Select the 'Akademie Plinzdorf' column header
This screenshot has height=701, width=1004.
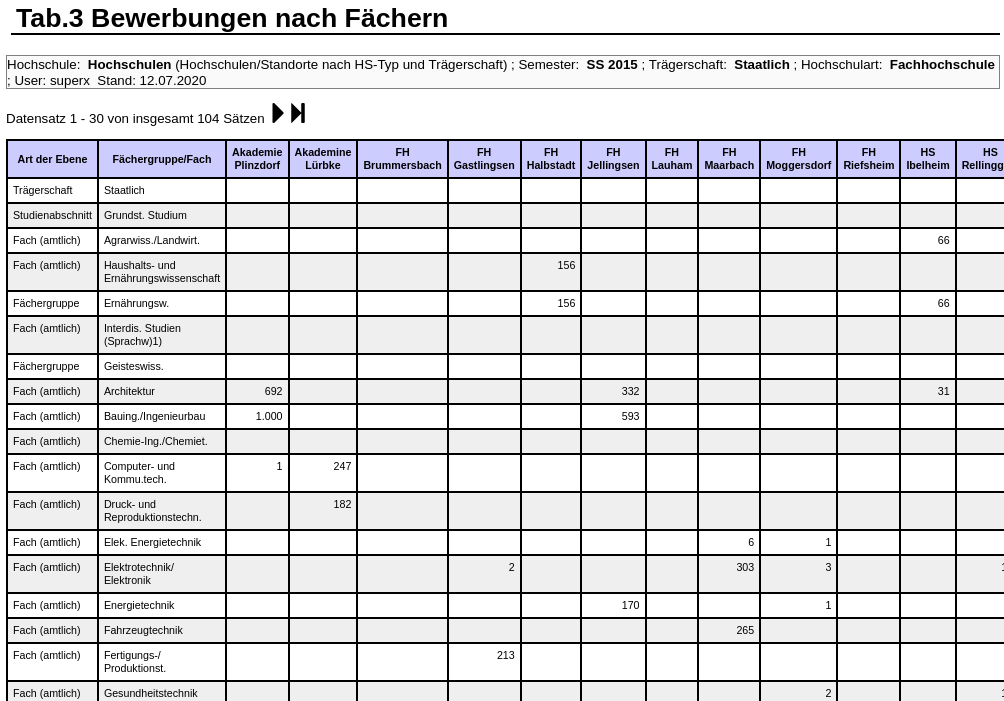(257, 159)
